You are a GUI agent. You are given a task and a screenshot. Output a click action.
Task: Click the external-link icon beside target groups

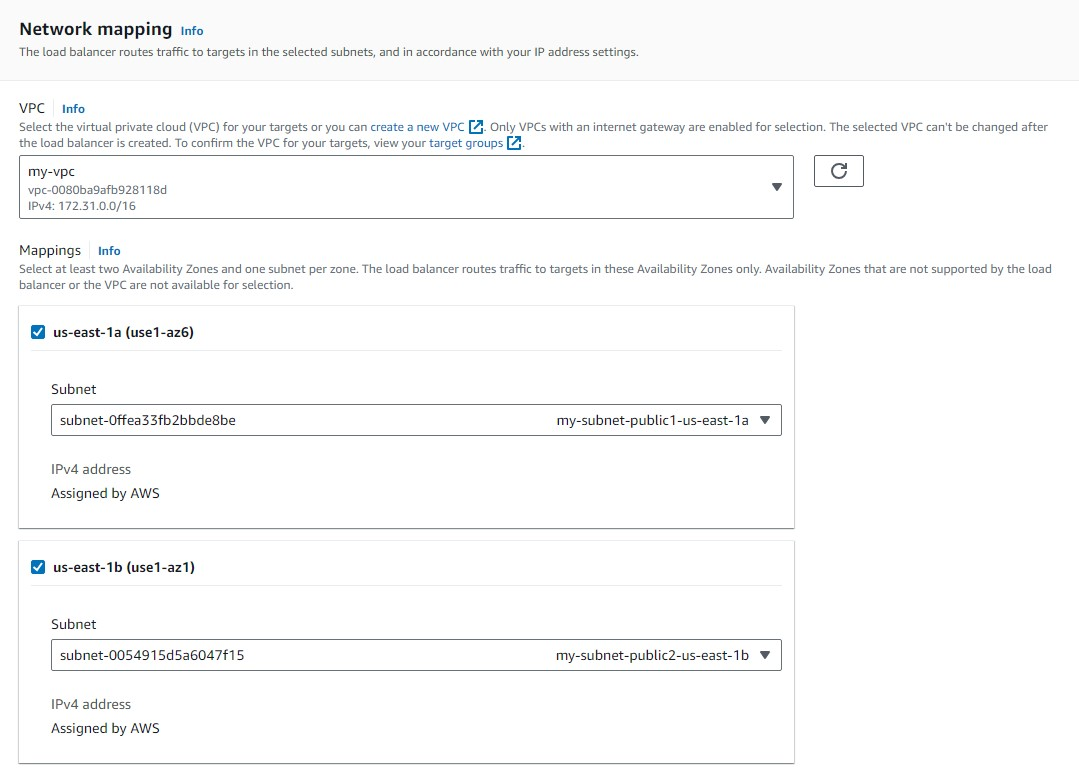point(514,142)
